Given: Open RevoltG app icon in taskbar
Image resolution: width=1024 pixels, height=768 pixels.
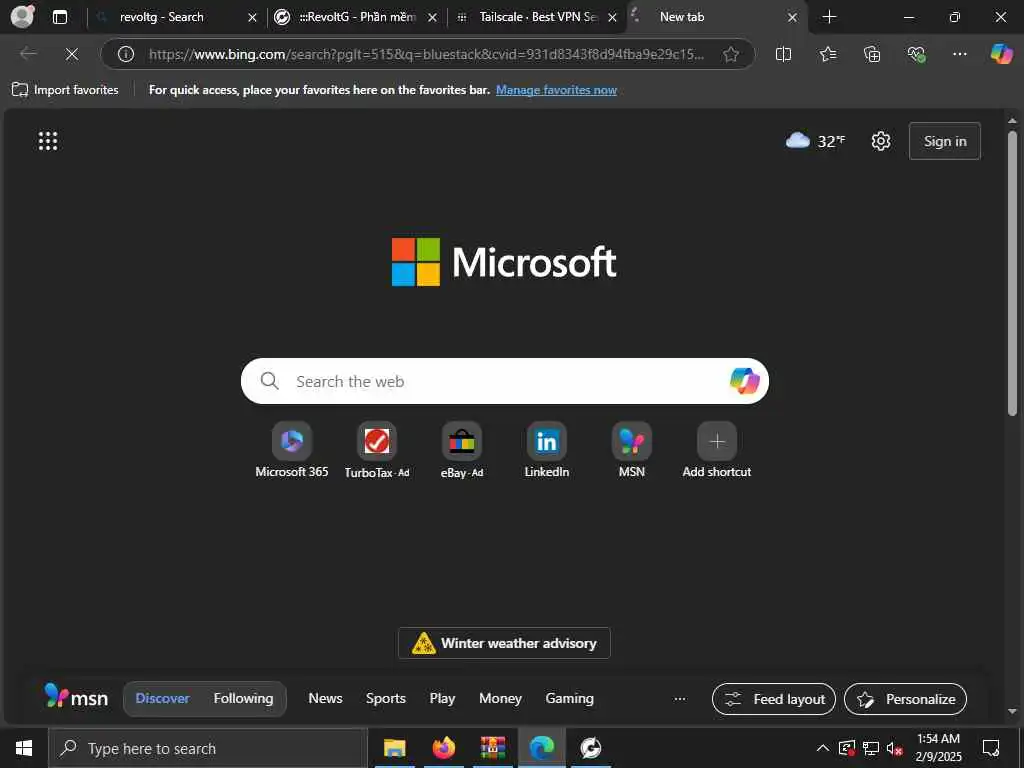Looking at the screenshot, I should pos(591,748).
